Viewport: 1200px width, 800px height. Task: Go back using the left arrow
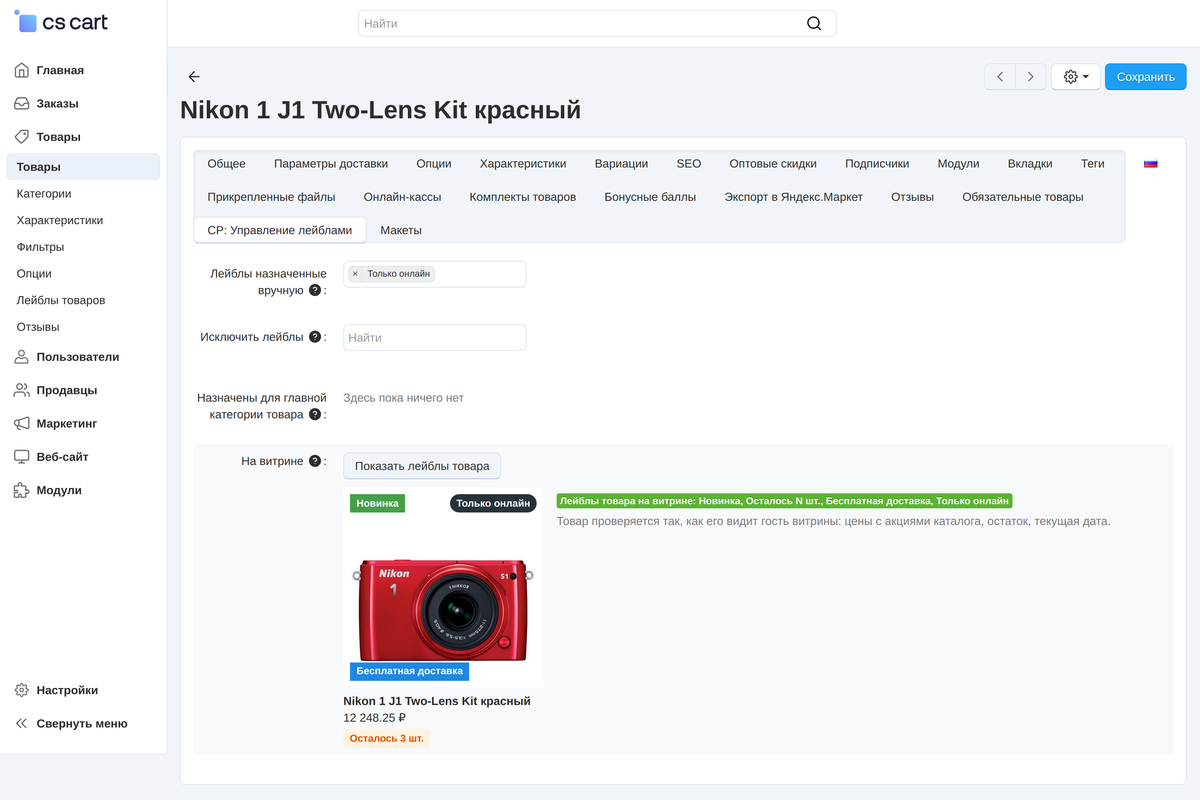click(x=194, y=77)
